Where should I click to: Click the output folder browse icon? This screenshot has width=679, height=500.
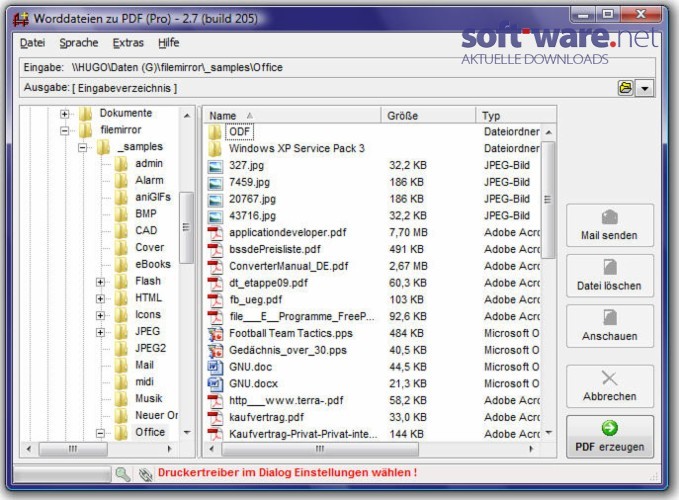click(625, 88)
